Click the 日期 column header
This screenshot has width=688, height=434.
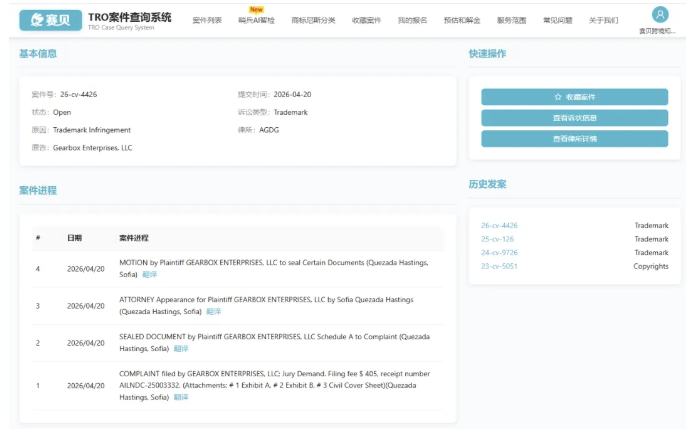coord(75,238)
